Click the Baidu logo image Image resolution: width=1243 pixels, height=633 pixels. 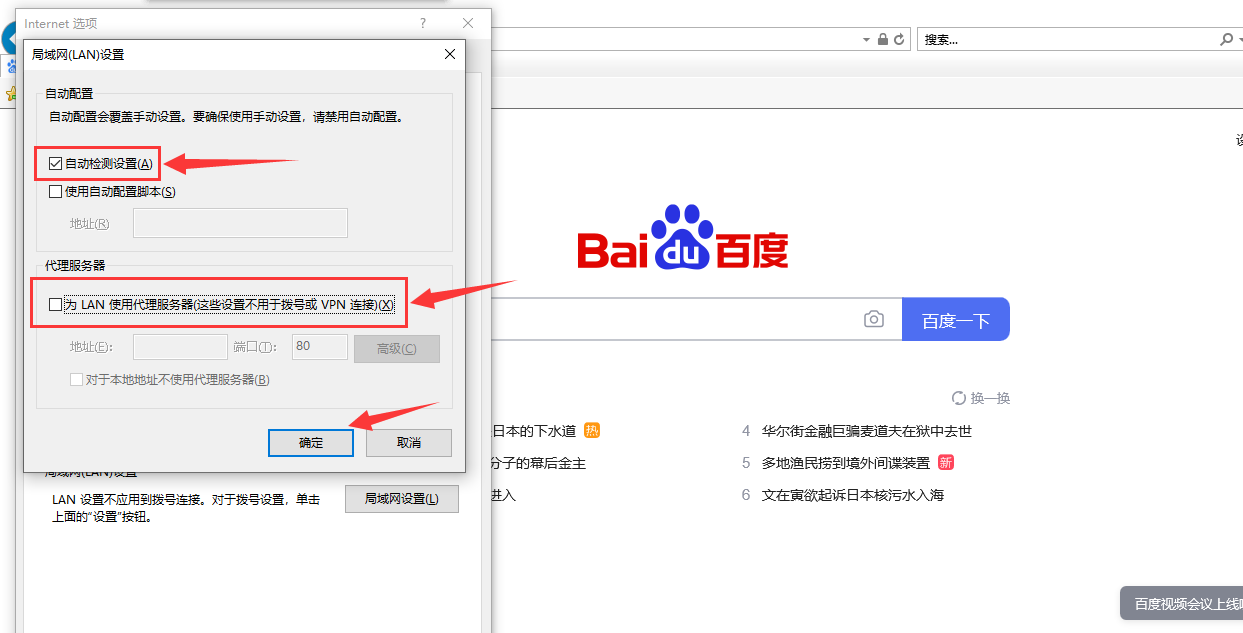683,239
